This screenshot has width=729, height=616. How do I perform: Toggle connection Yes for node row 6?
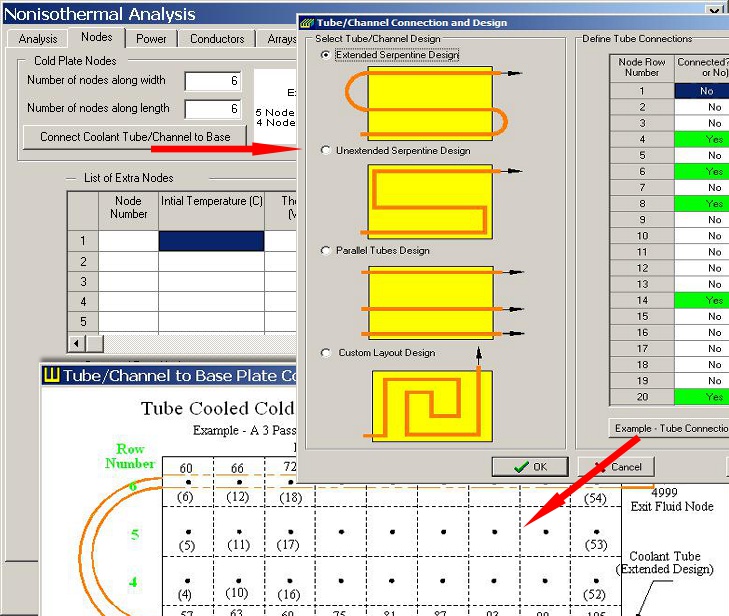pos(702,172)
